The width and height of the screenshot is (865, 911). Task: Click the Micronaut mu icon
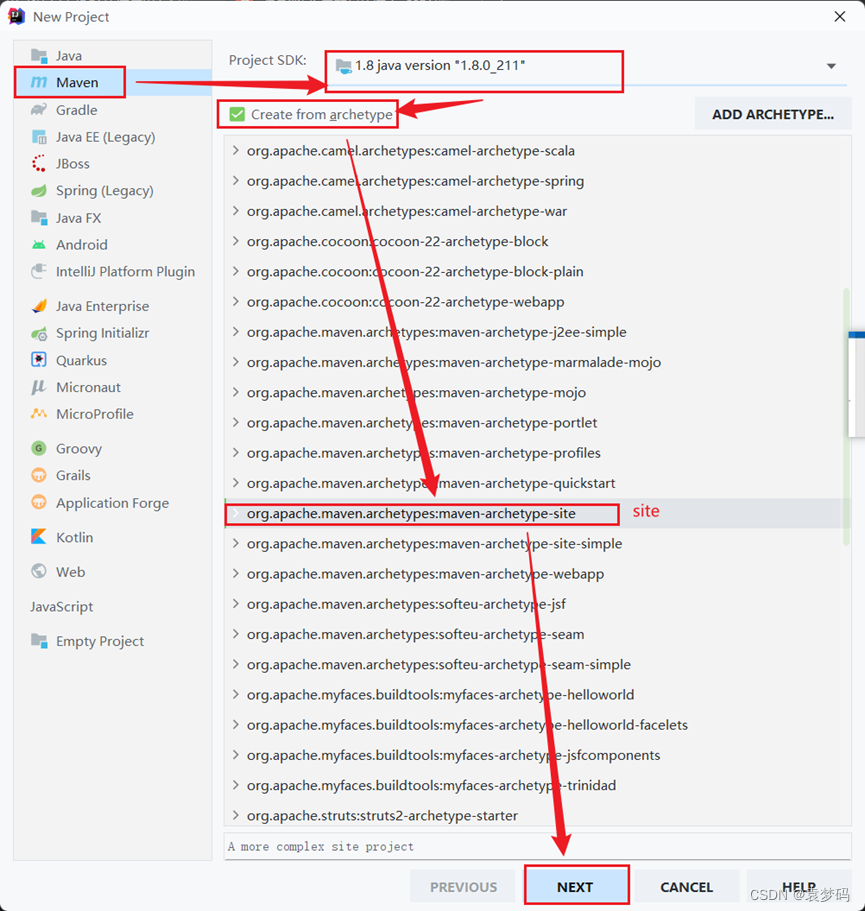pos(39,387)
